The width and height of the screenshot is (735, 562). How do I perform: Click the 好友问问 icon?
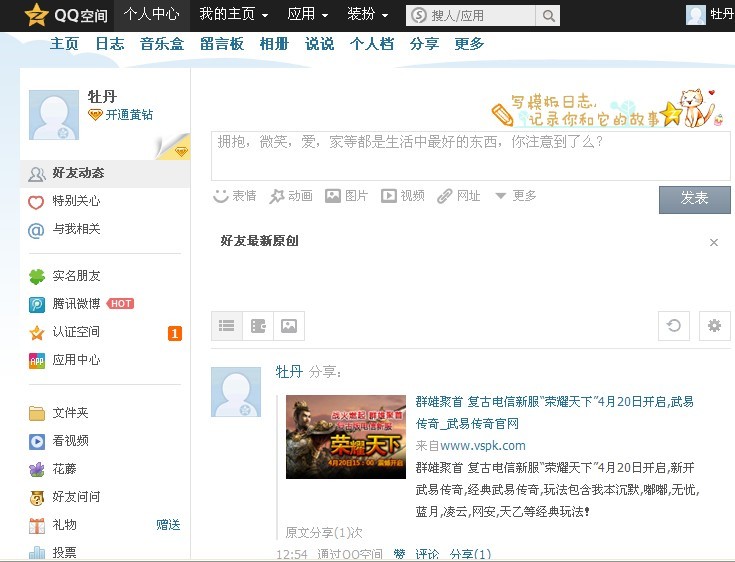tap(37, 498)
